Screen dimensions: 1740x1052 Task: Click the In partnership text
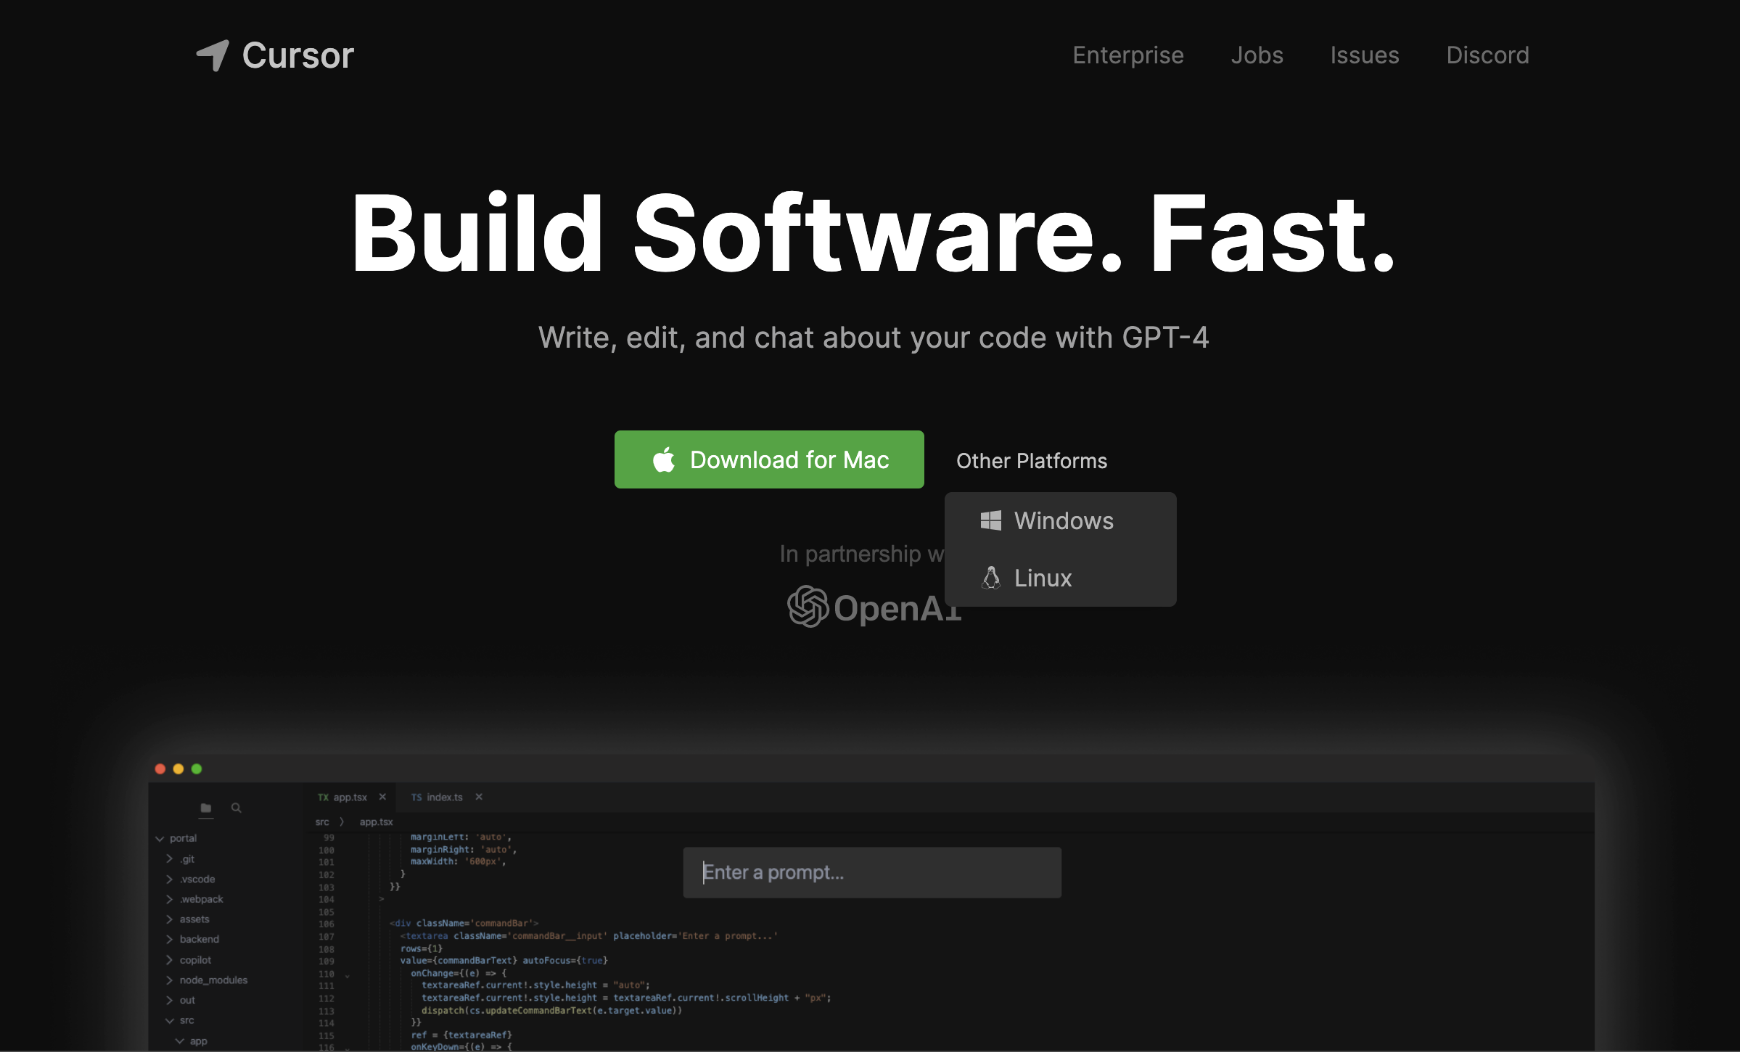[862, 553]
